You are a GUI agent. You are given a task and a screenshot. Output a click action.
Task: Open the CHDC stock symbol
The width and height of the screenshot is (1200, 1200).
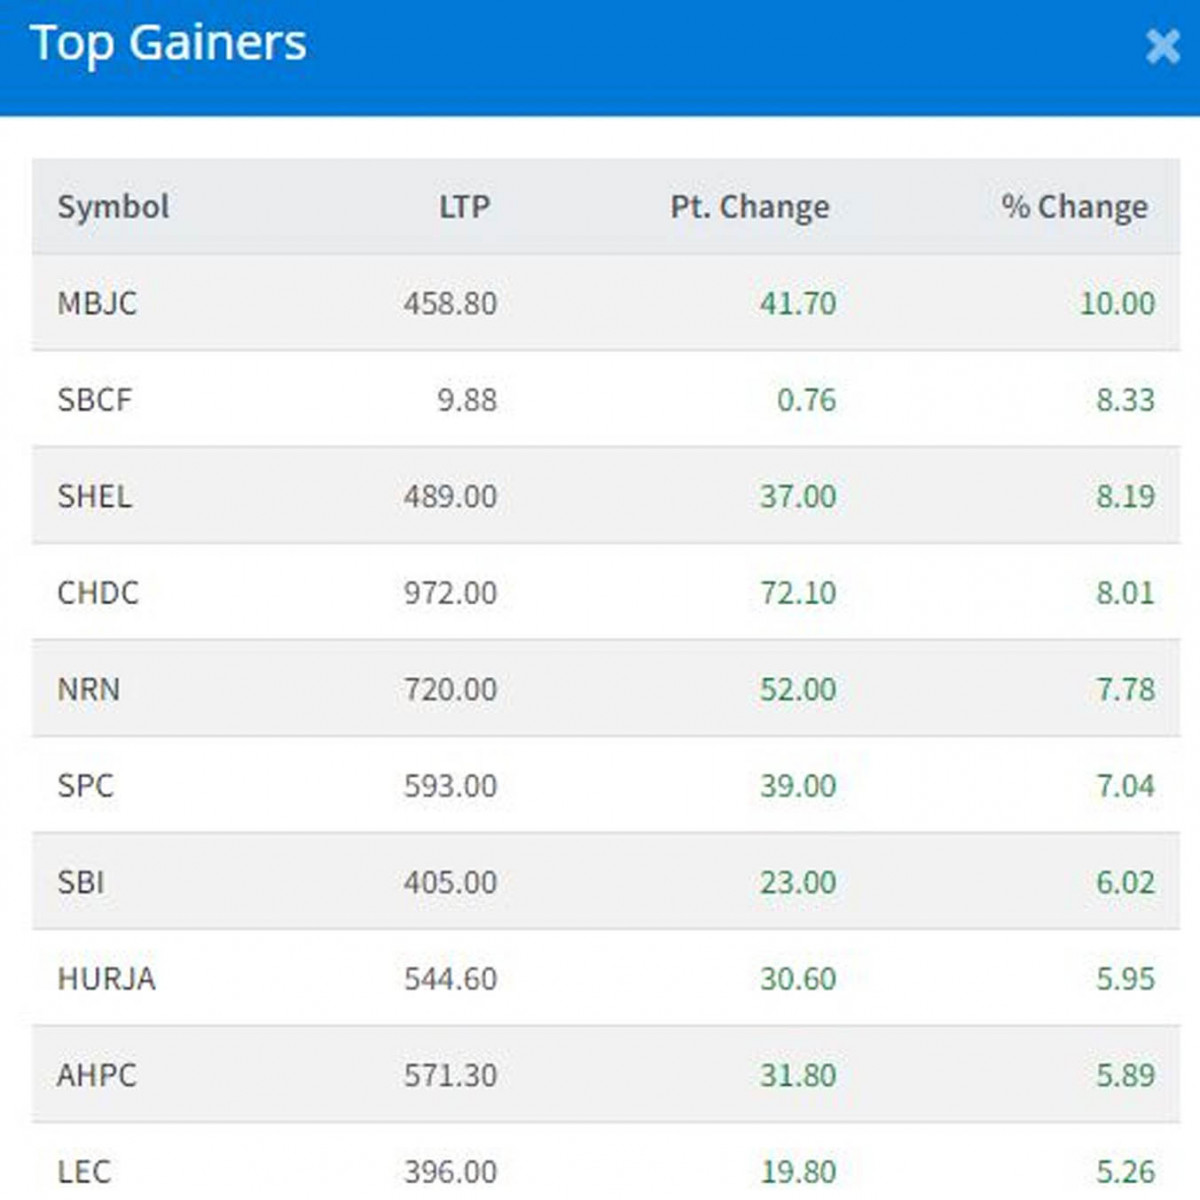(98, 593)
